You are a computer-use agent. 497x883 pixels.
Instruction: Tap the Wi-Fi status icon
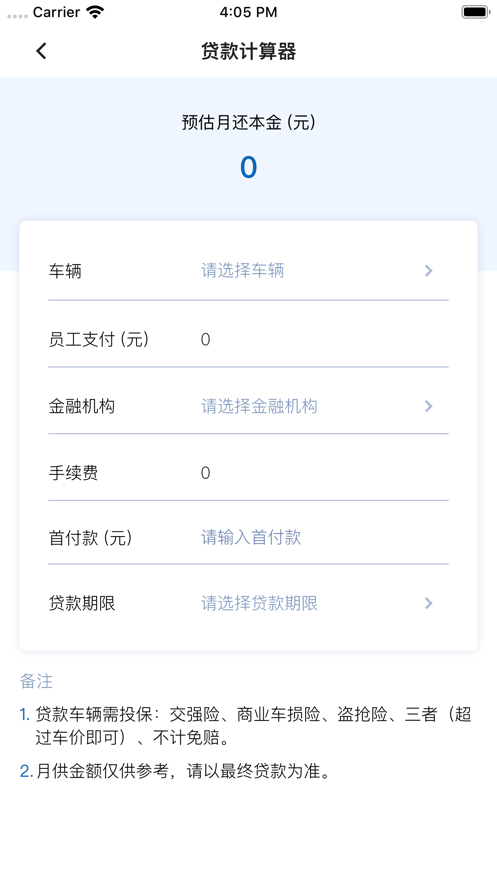coord(96,12)
